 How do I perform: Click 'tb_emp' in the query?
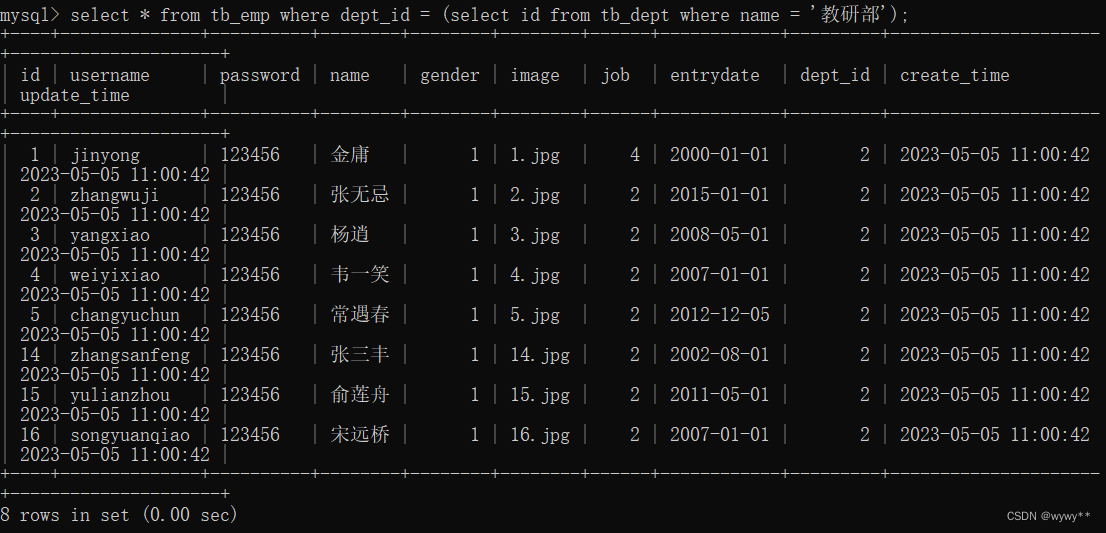click(x=240, y=15)
